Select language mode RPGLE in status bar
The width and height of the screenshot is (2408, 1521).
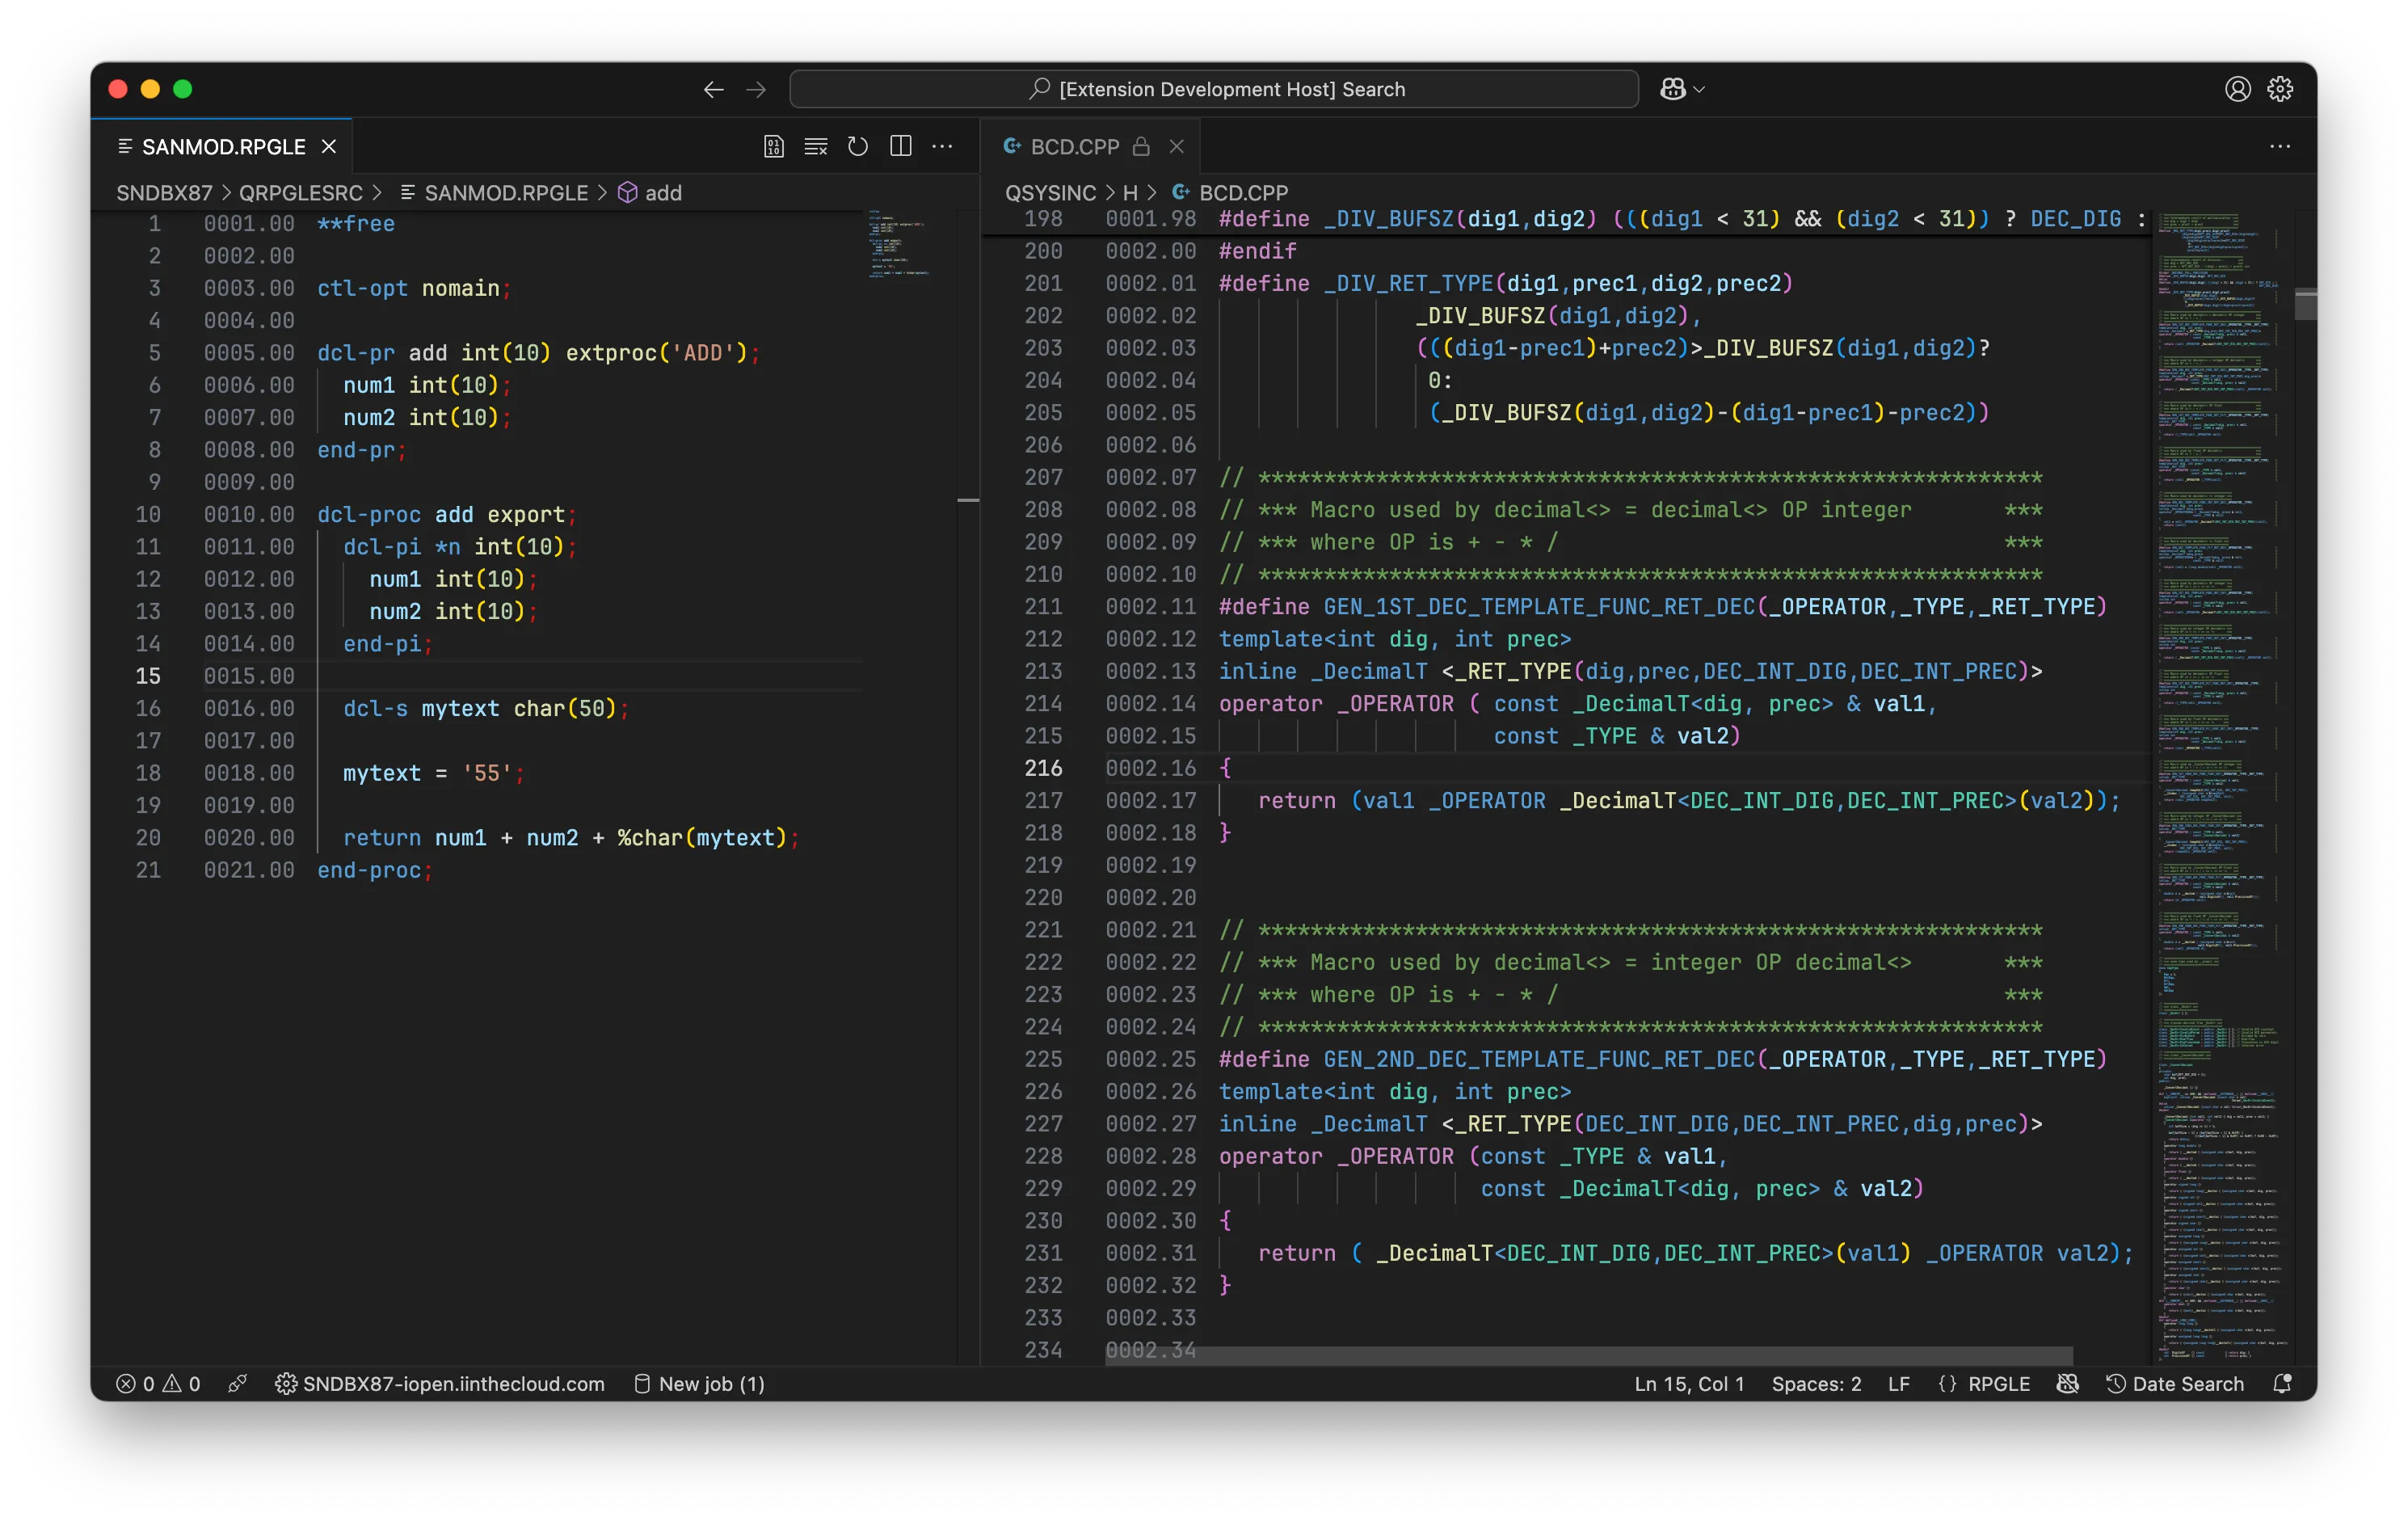[1998, 1383]
